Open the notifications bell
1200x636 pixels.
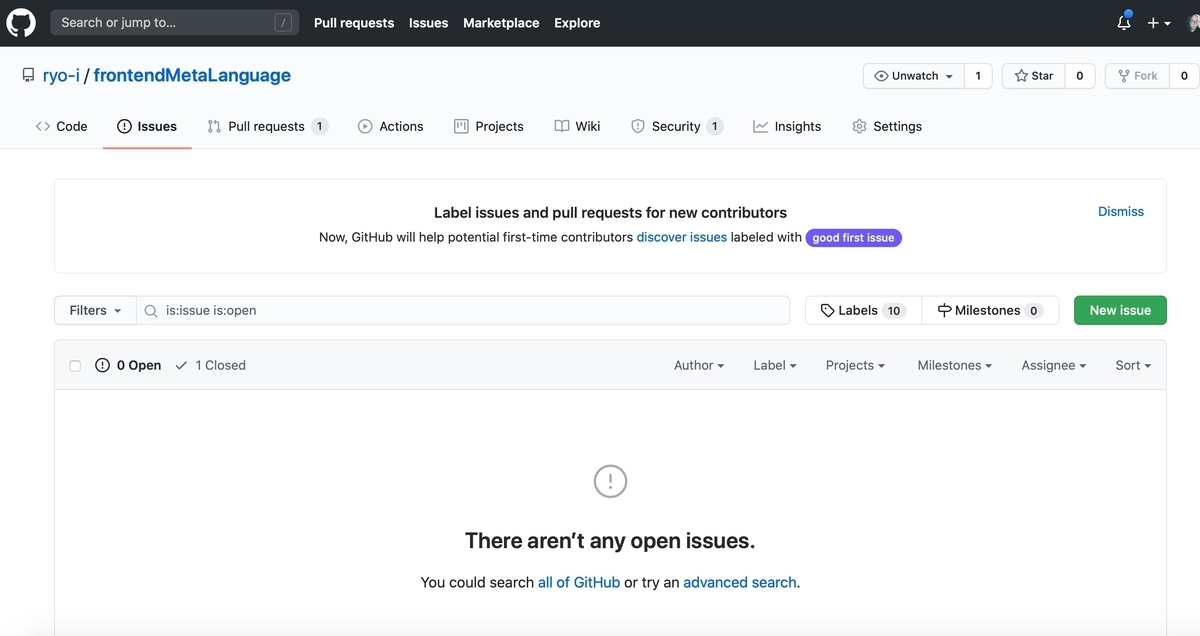point(1124,22)
